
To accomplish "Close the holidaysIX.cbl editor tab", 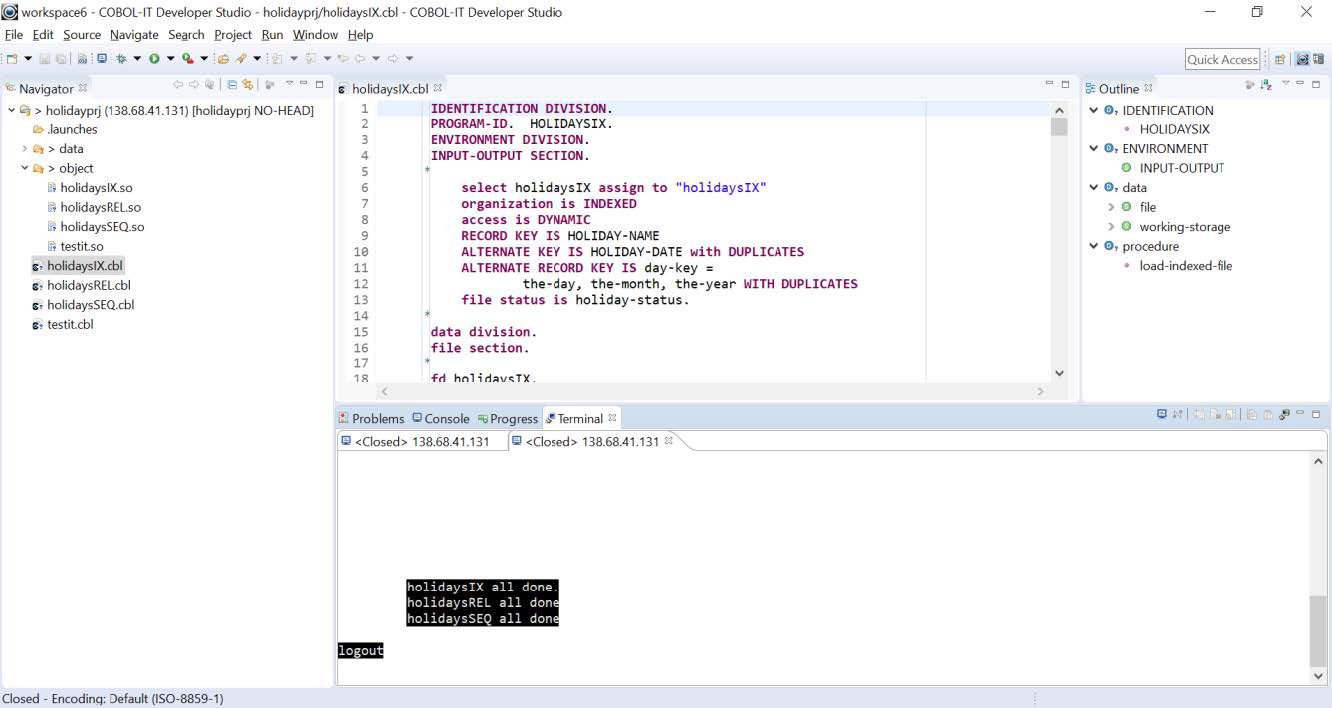I will point(438,88).
